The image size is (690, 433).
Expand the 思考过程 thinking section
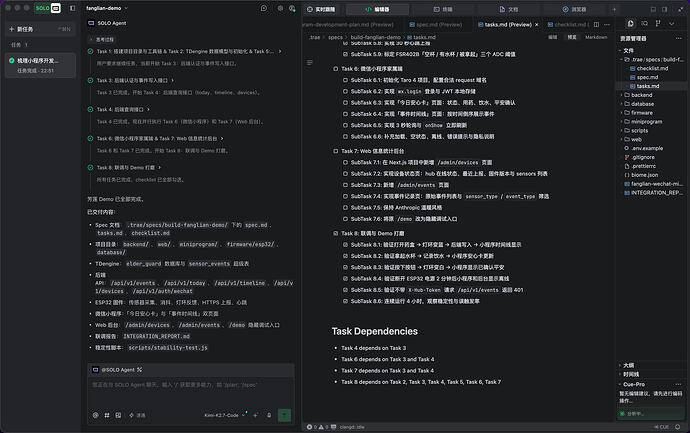pyautogui.click(x=102, y=40)
